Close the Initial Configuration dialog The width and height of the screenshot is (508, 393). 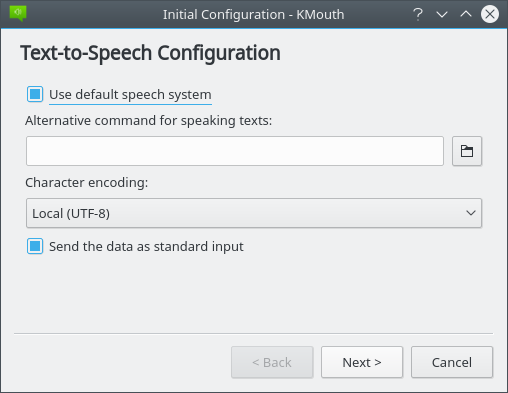click(490, 14)
